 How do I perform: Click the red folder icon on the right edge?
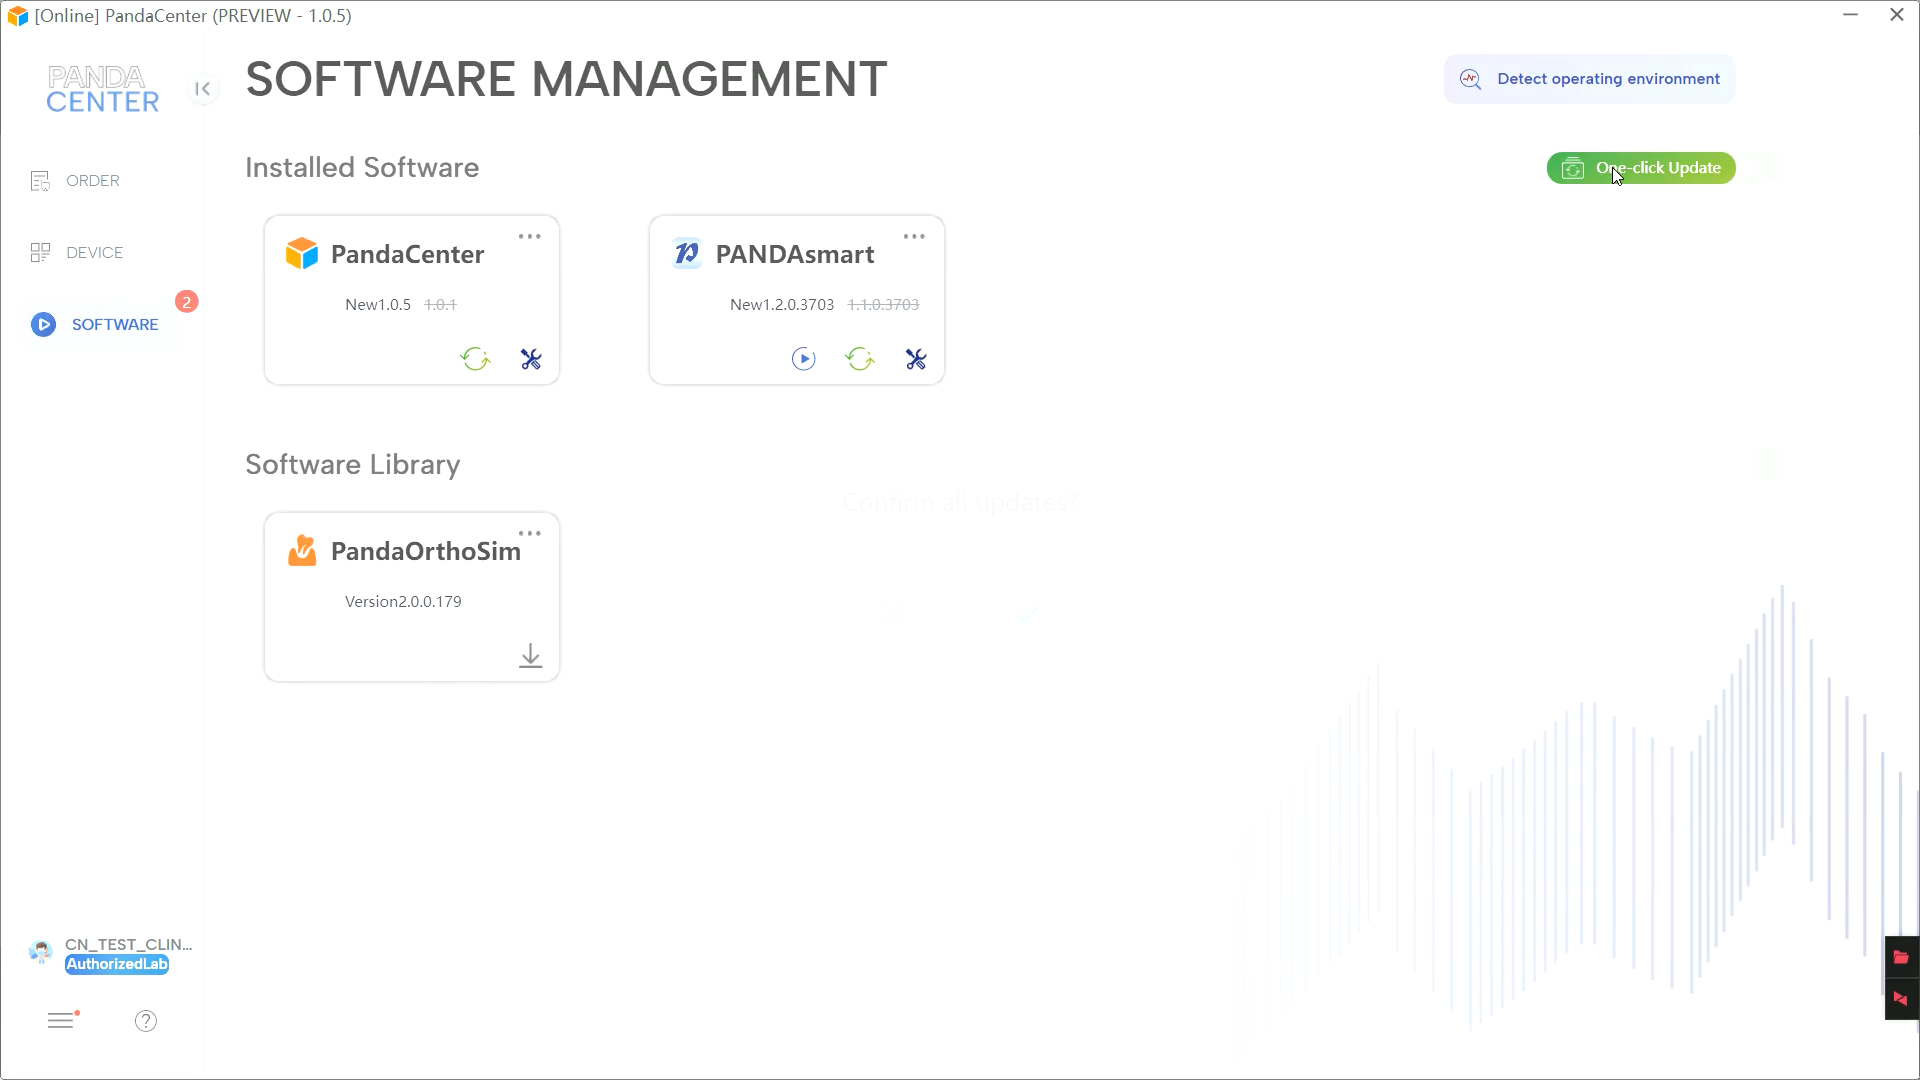point(1901,958)
